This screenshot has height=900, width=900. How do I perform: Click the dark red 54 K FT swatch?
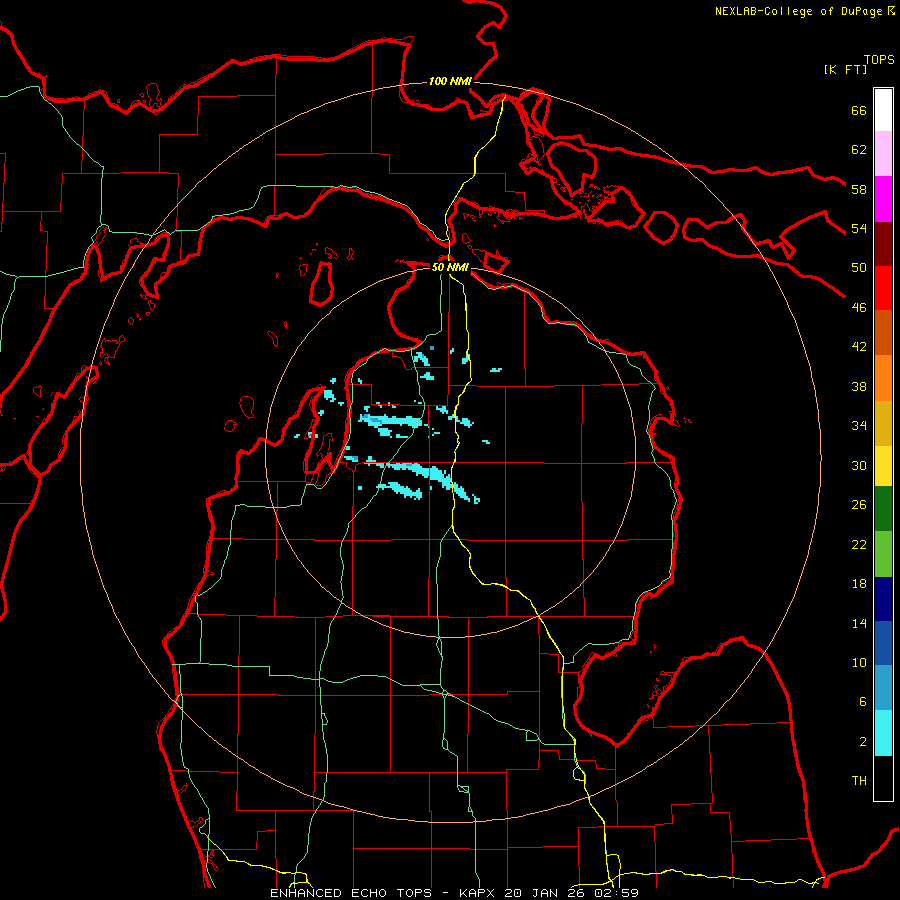(883, 243)
